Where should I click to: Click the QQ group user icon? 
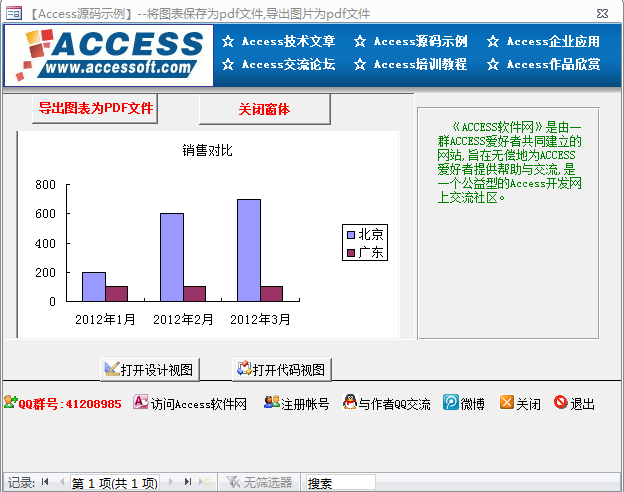pyautogui.click(x=11, y=402)
